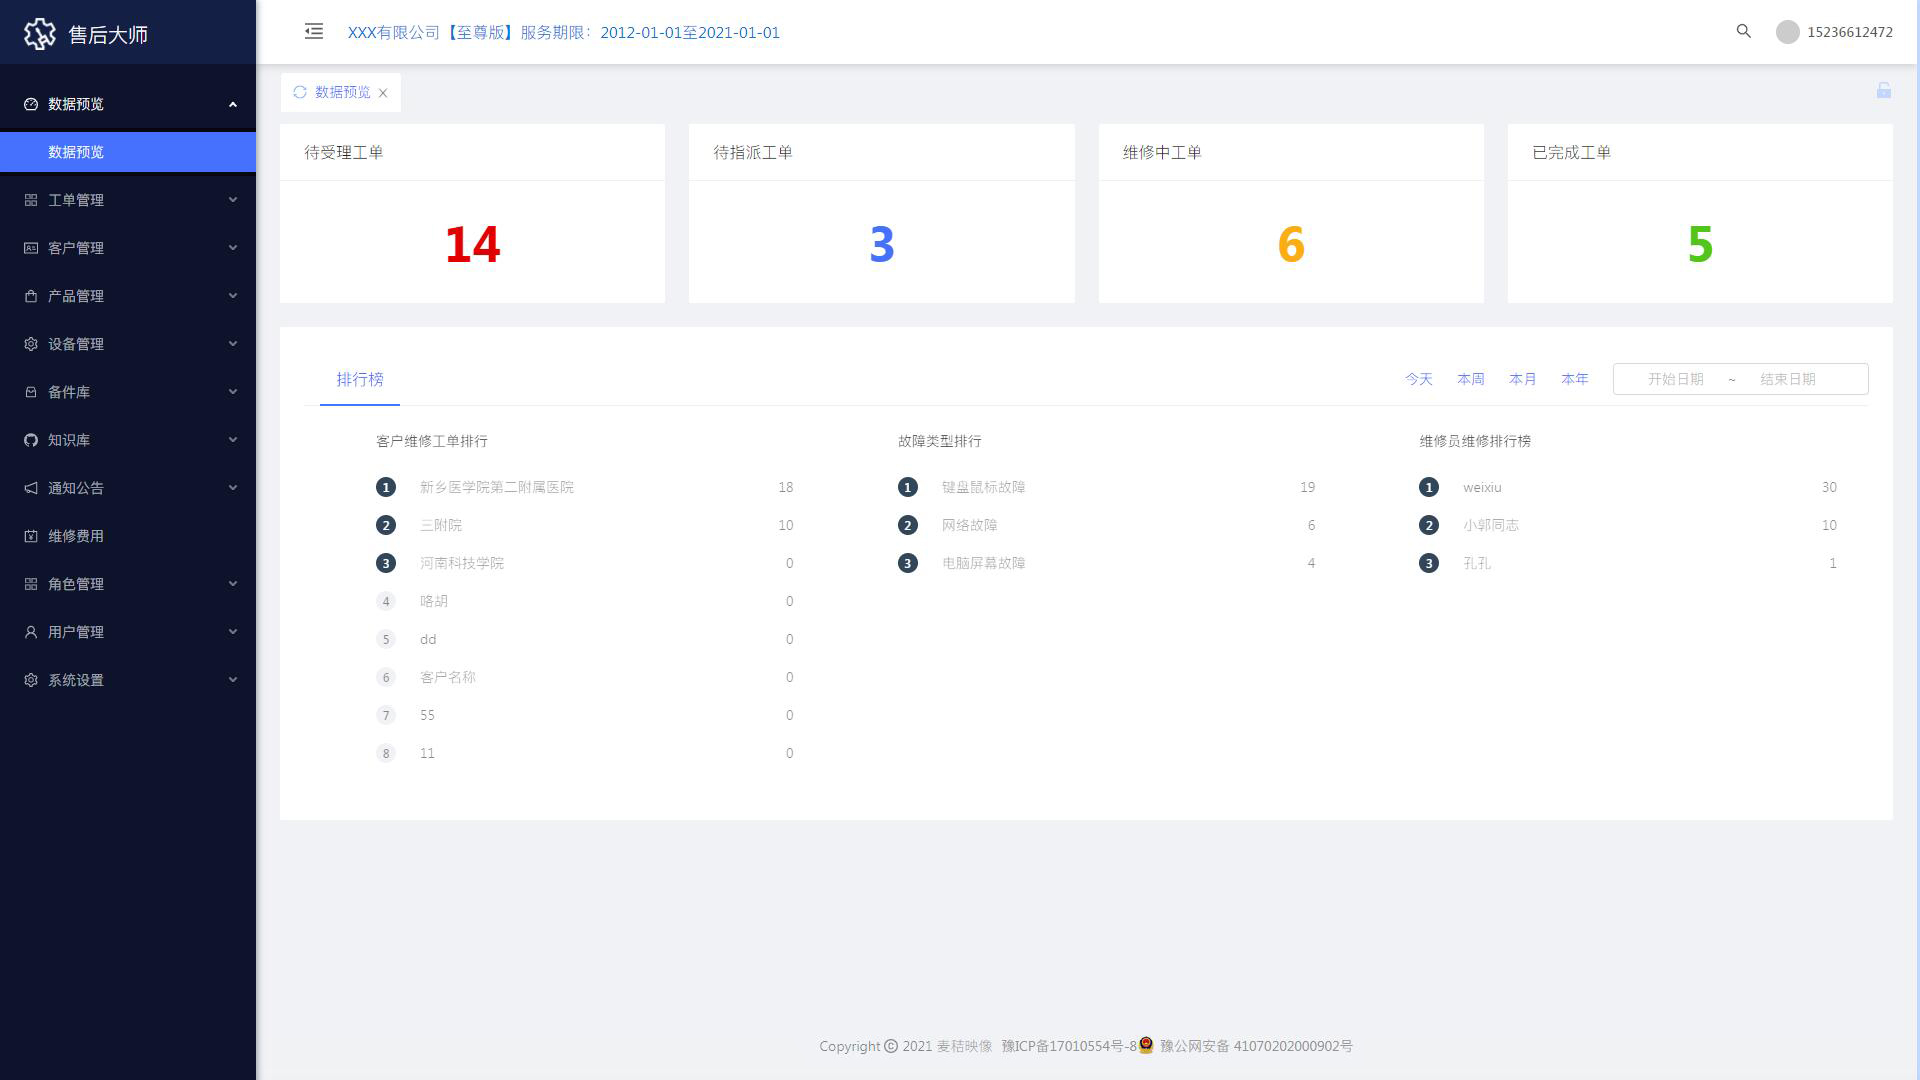Filter ranking by 本年
Image resolution: width=1920 pixels, height=1080 pixels.
pos(1574,379)
